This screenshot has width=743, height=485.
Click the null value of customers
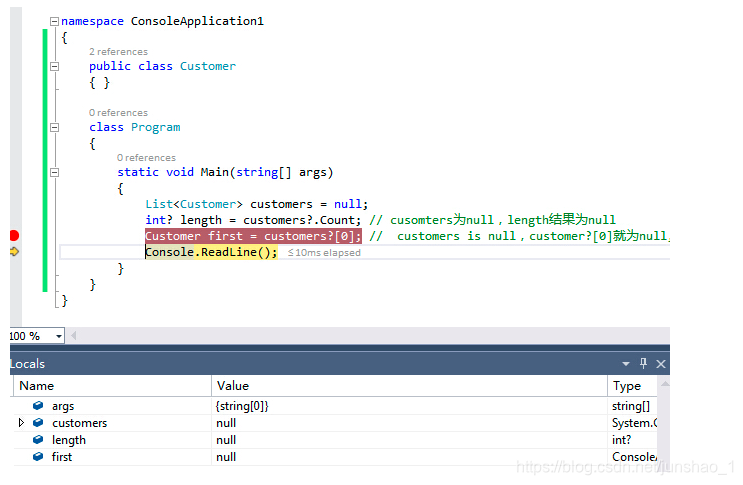coord(226,423)
